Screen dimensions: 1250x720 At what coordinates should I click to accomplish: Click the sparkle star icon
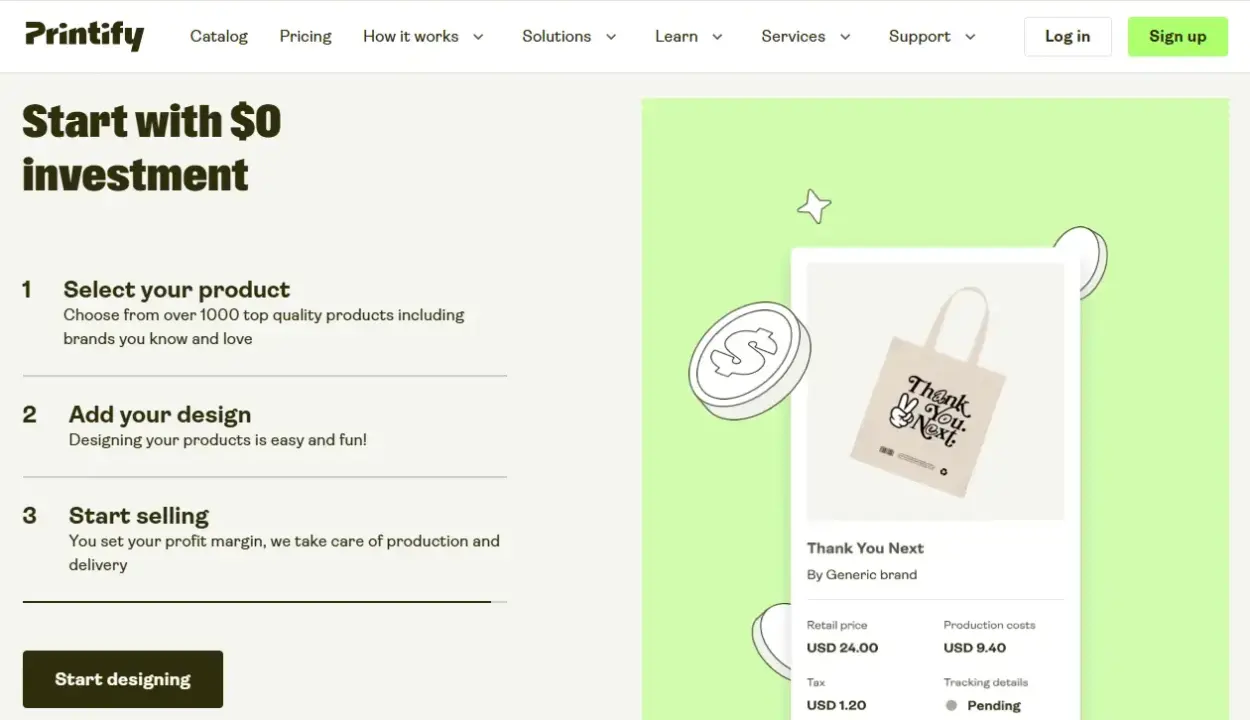coord(814,206)
